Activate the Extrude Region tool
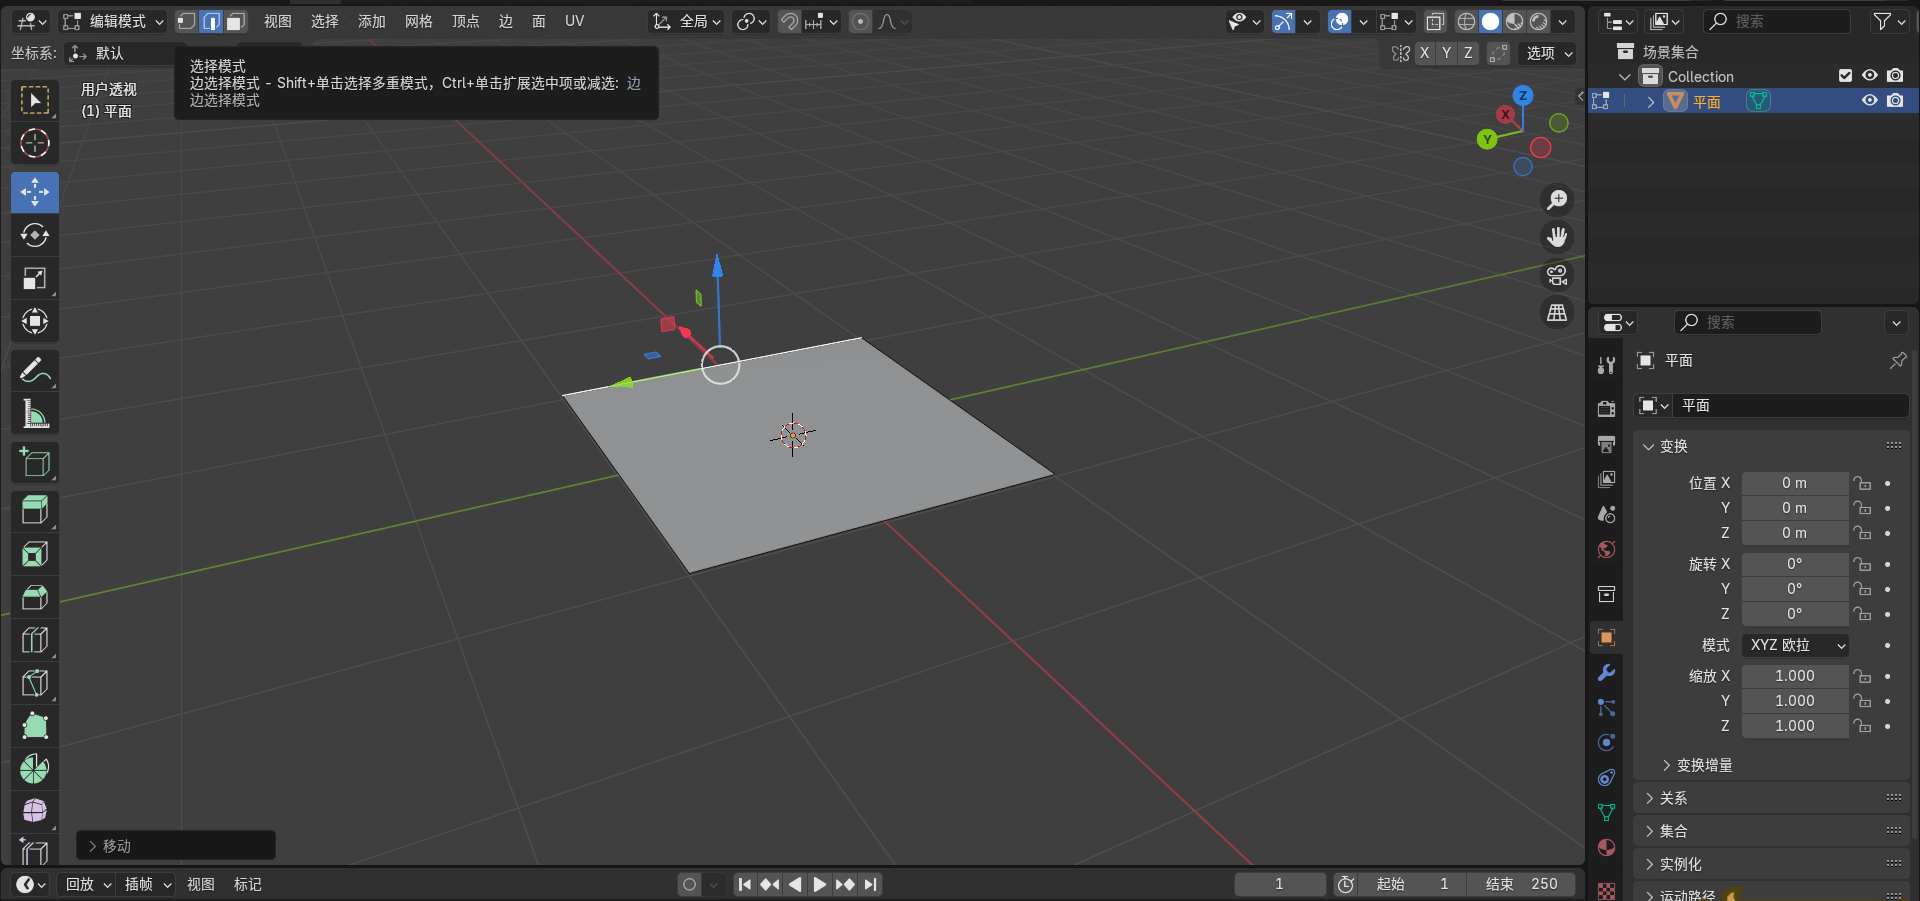The height and width of the screenshot is (901, 1920). click(35, 511)
